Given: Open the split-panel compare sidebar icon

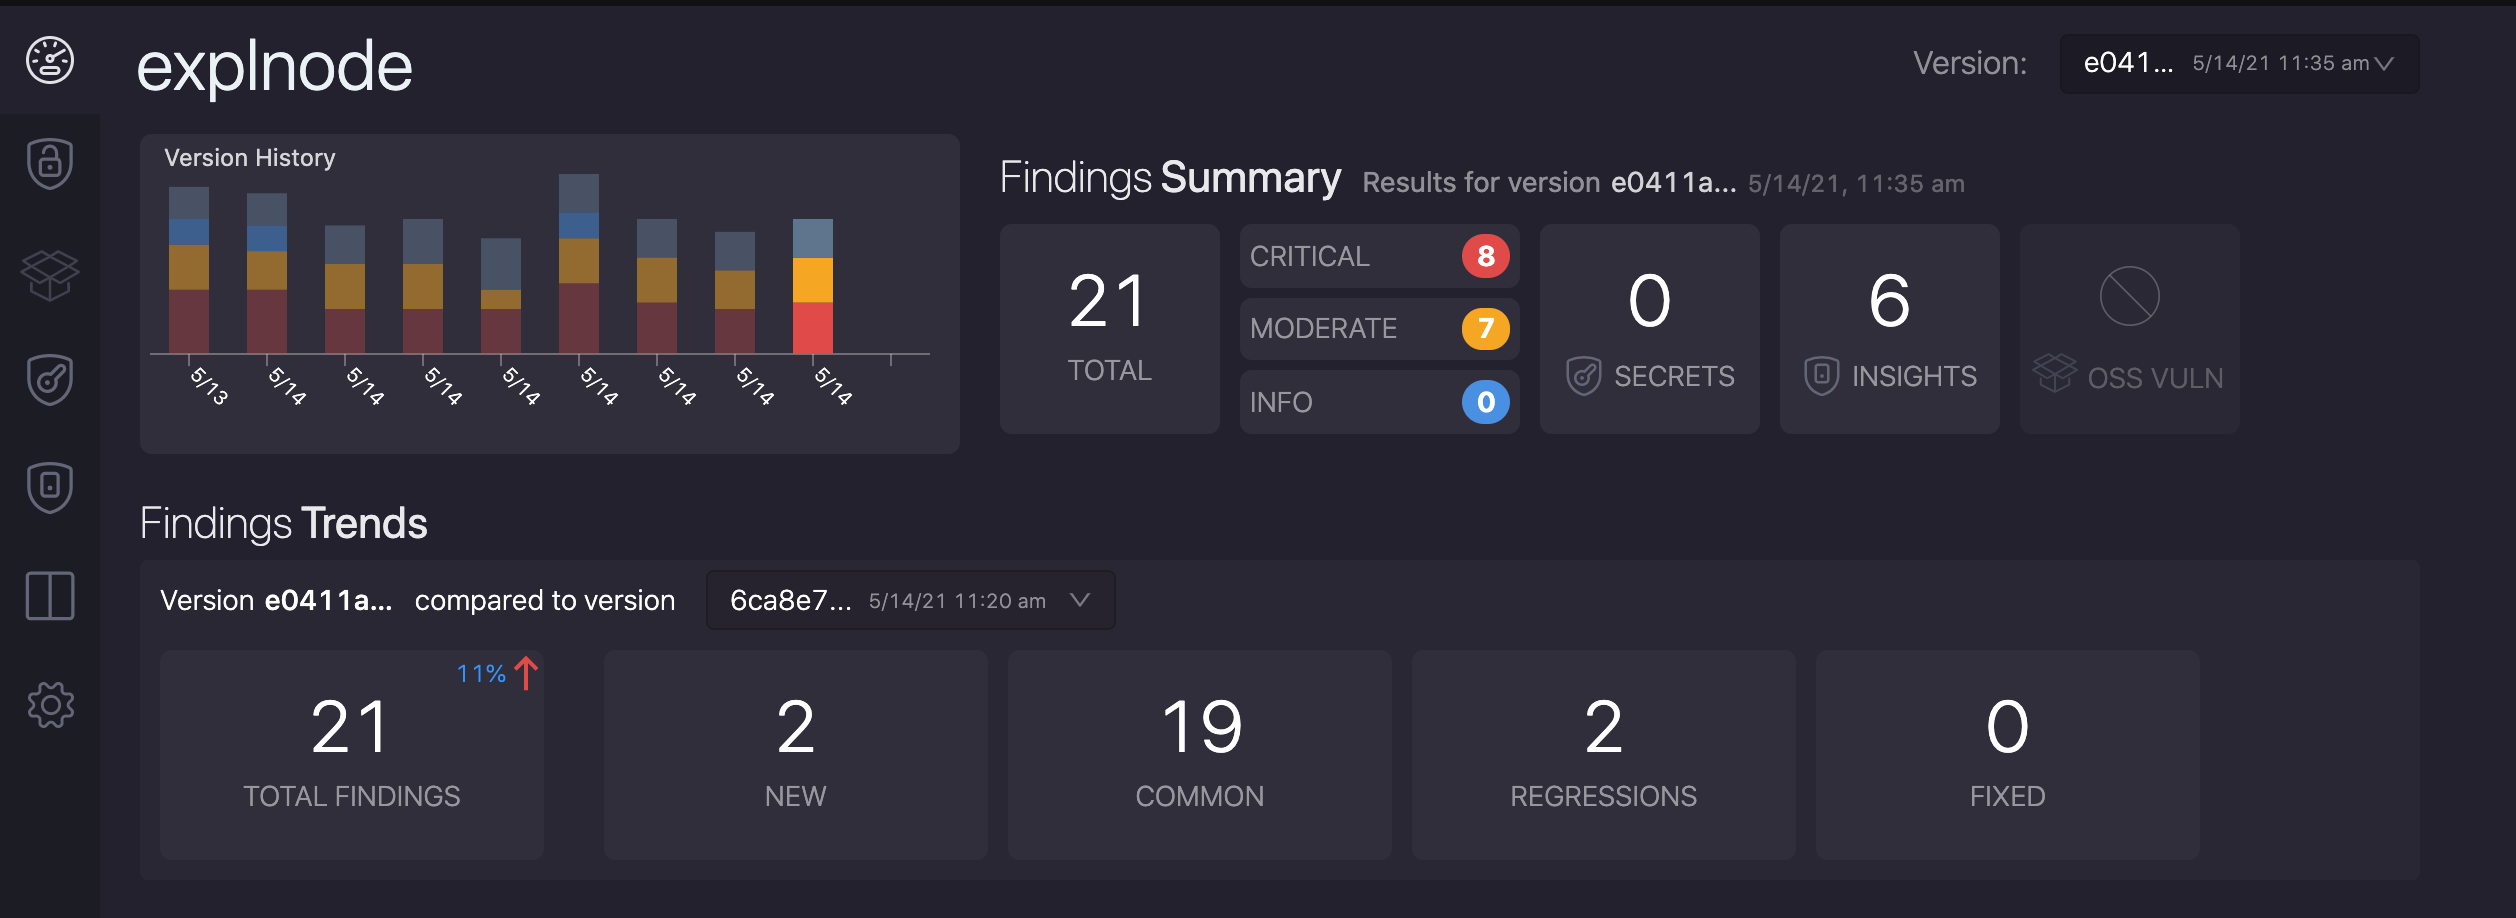Looking at the screenshot, I should (50, 596).
